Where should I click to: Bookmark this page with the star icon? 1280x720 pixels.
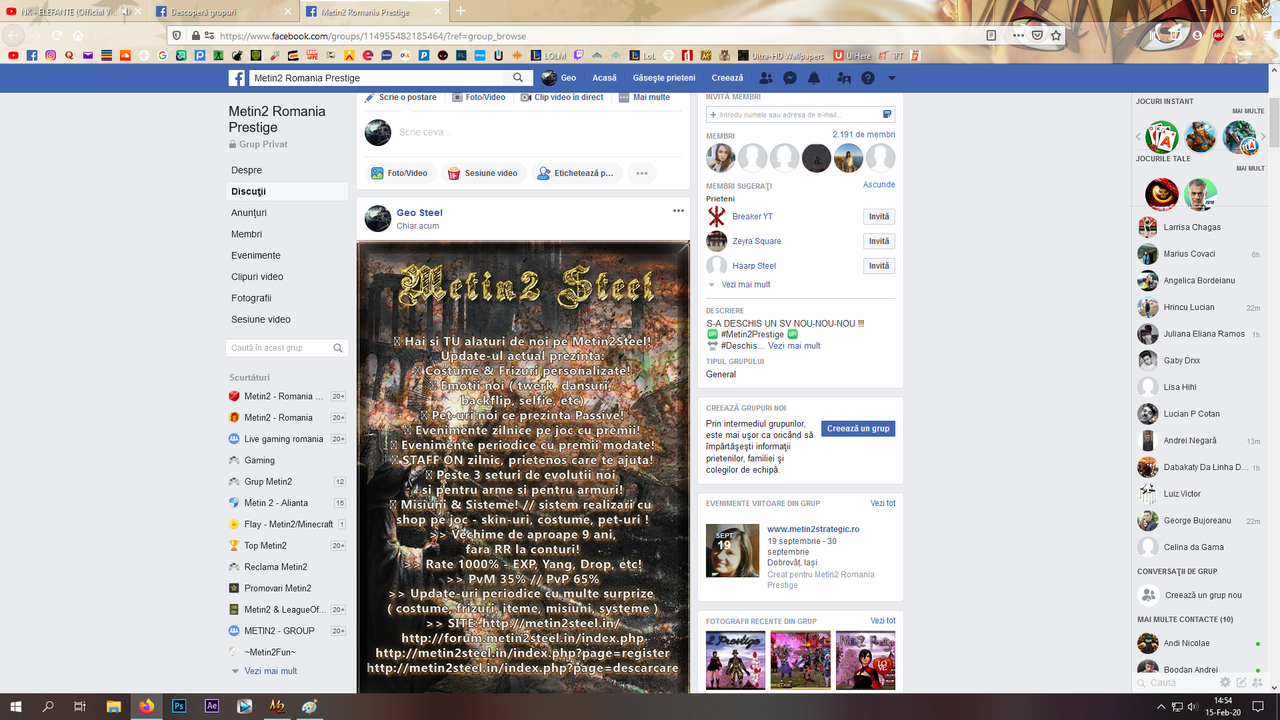pyautogui.click(x=1056, y=35)
